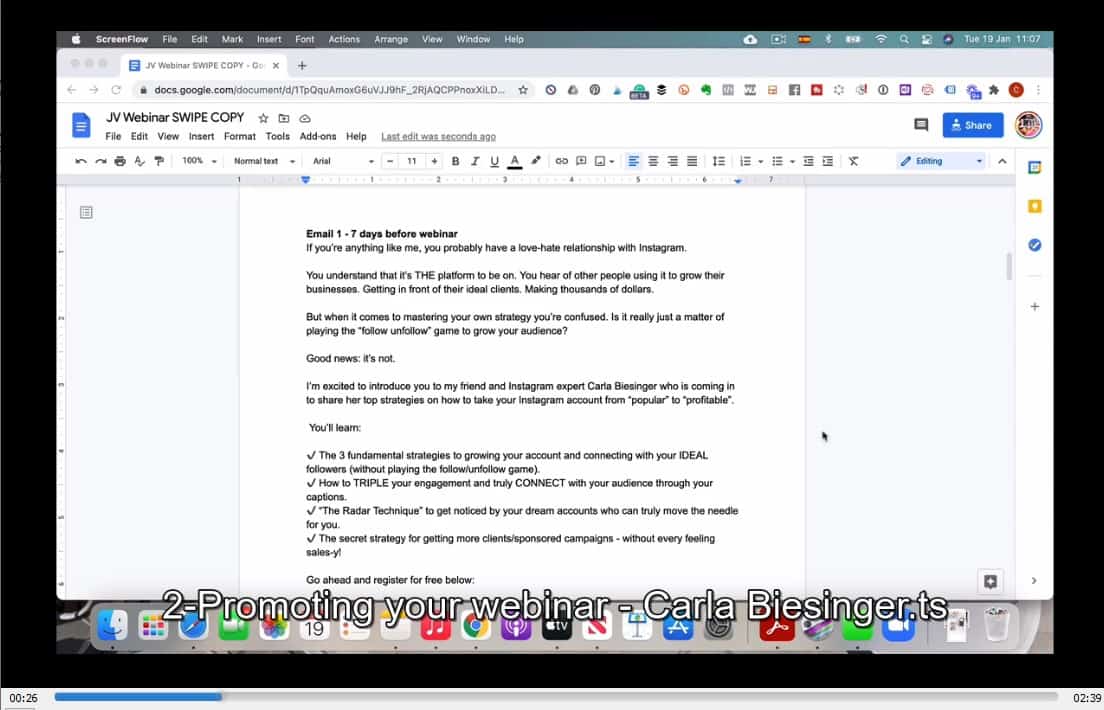This screenshot has width=1104, height=710.
Task: Toggle bold formatting
Action: pos(456,161)
